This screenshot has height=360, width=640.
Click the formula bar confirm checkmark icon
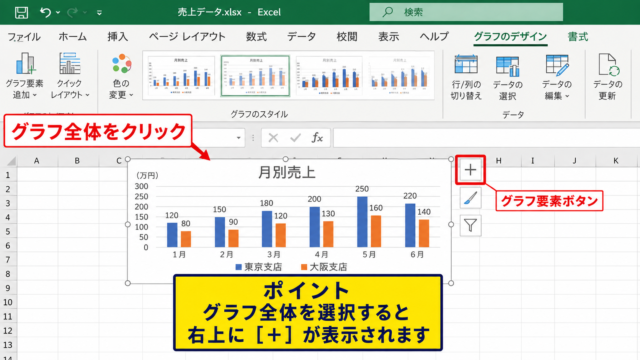click(x=295, y=138)
